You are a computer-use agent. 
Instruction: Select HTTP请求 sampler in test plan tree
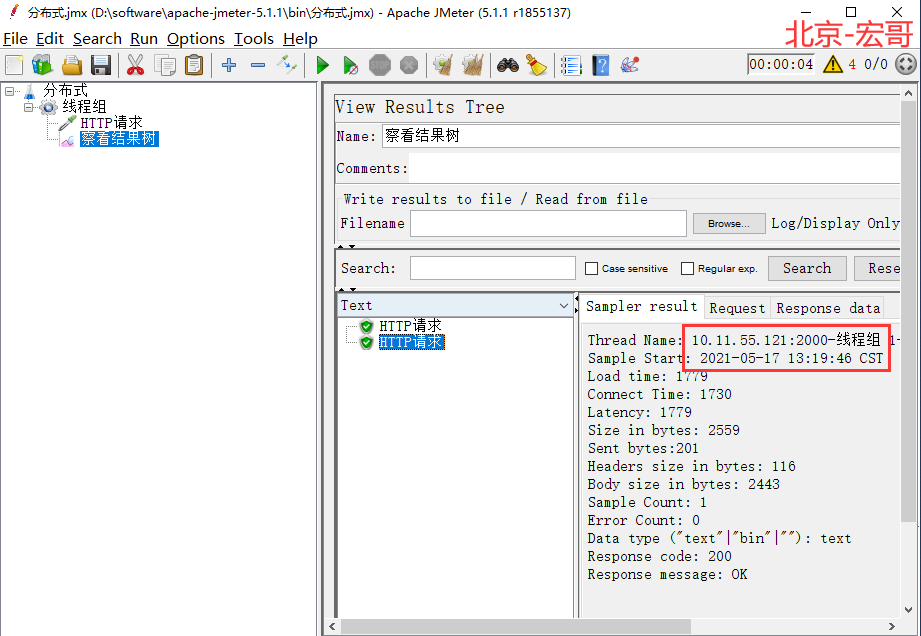click(111, 123)
